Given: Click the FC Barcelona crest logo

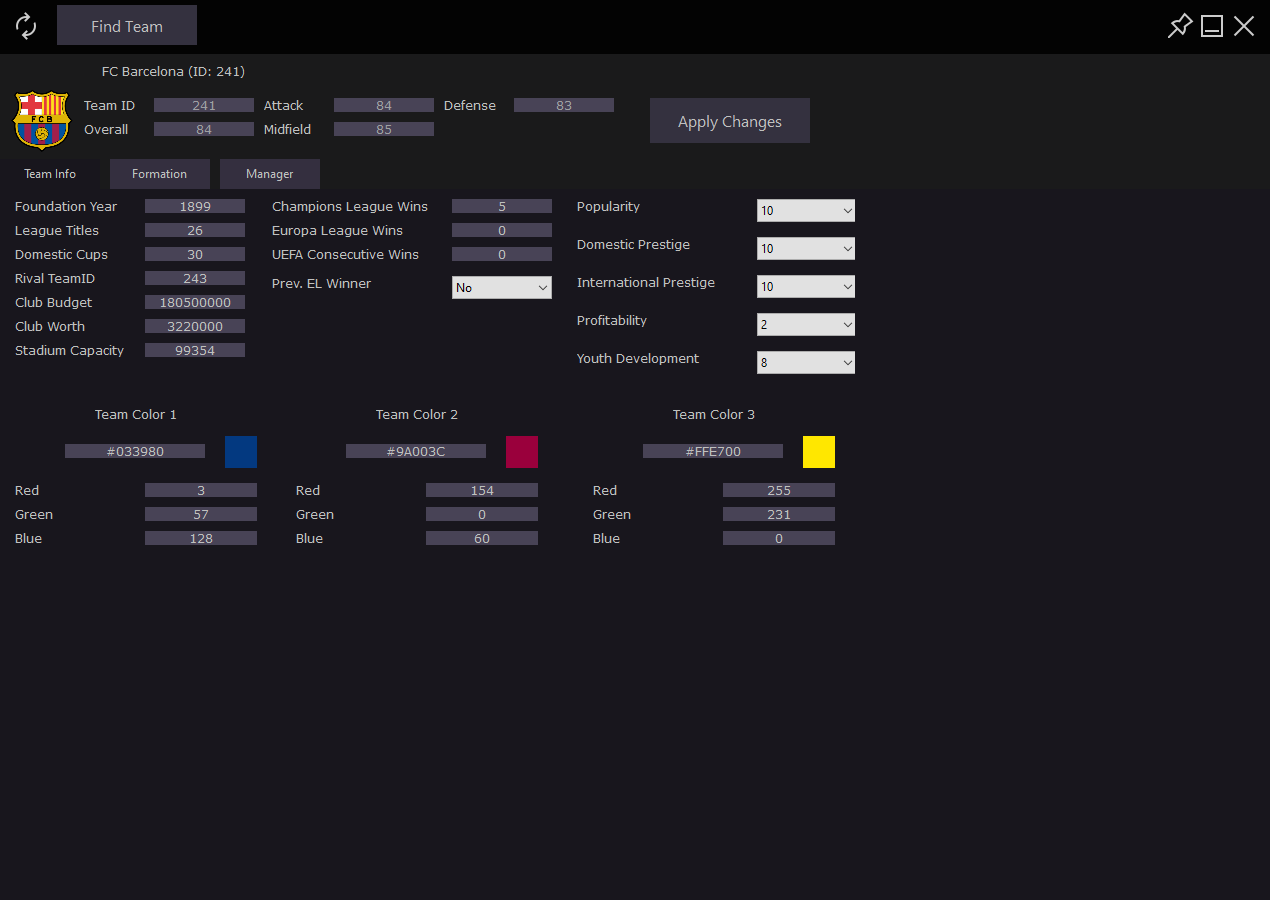Looking at the screenshot, I should coord(41,120).
